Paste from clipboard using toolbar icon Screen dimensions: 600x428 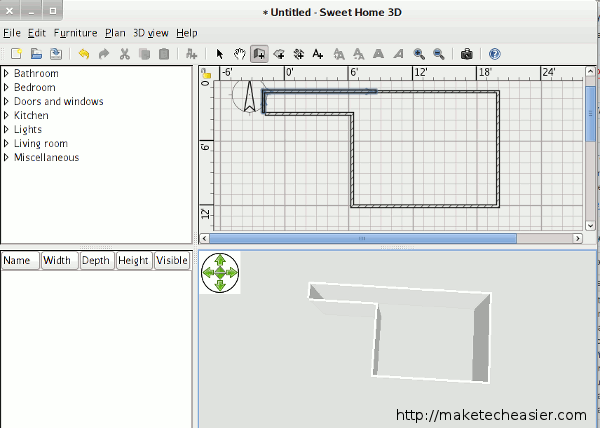click(x=164, y=54)
